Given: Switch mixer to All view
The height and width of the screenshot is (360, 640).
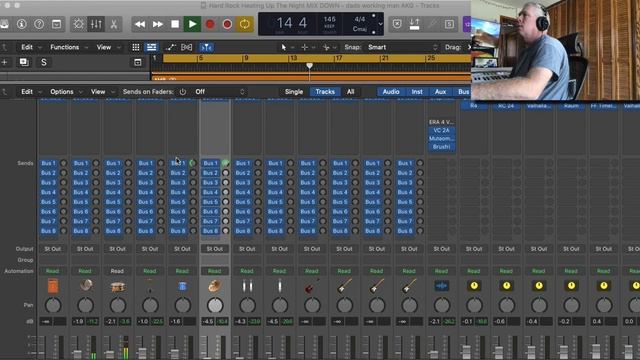Looking at the screenshot, I should (x=350, y=92).
